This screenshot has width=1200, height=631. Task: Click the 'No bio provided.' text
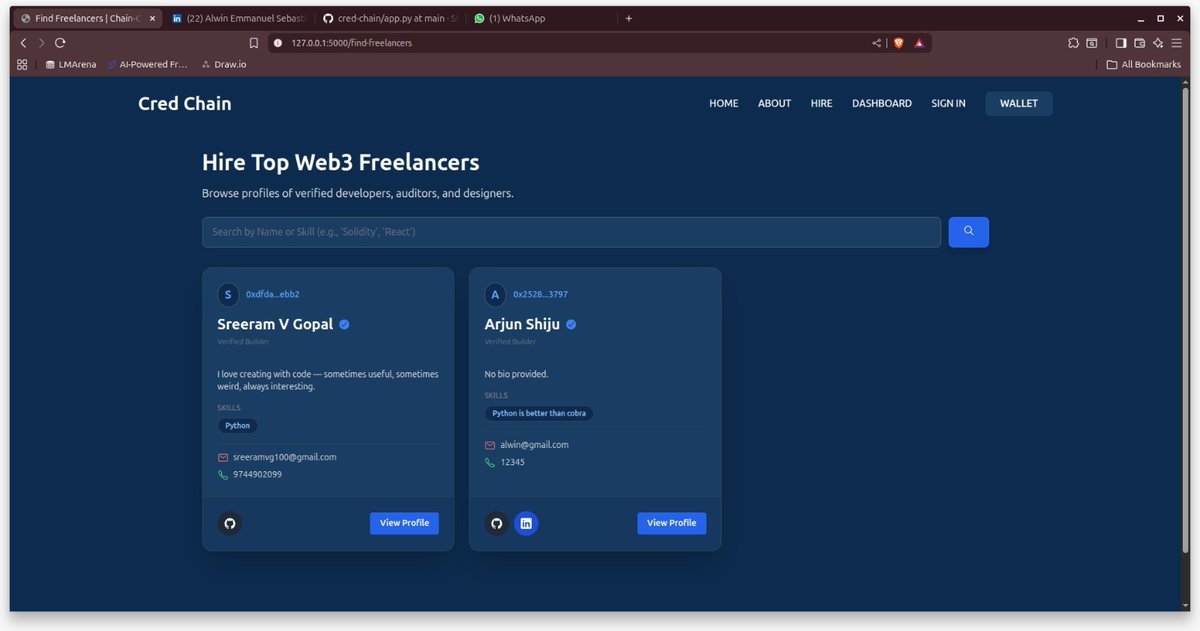(x=516, y=374)
